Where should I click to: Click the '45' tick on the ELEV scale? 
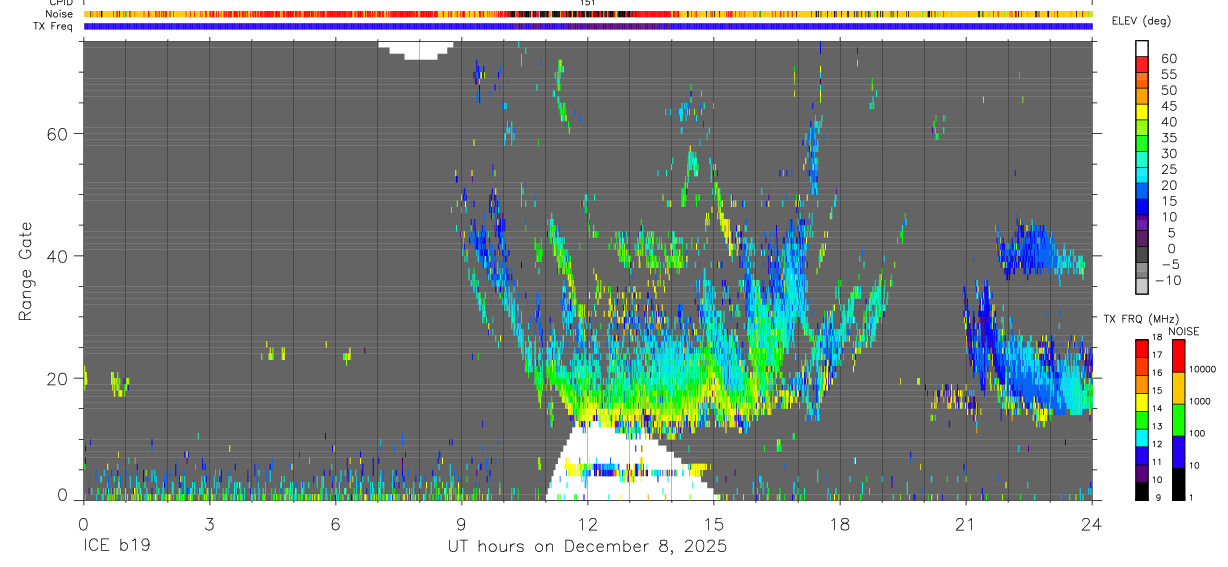[x=1167, y=106]
